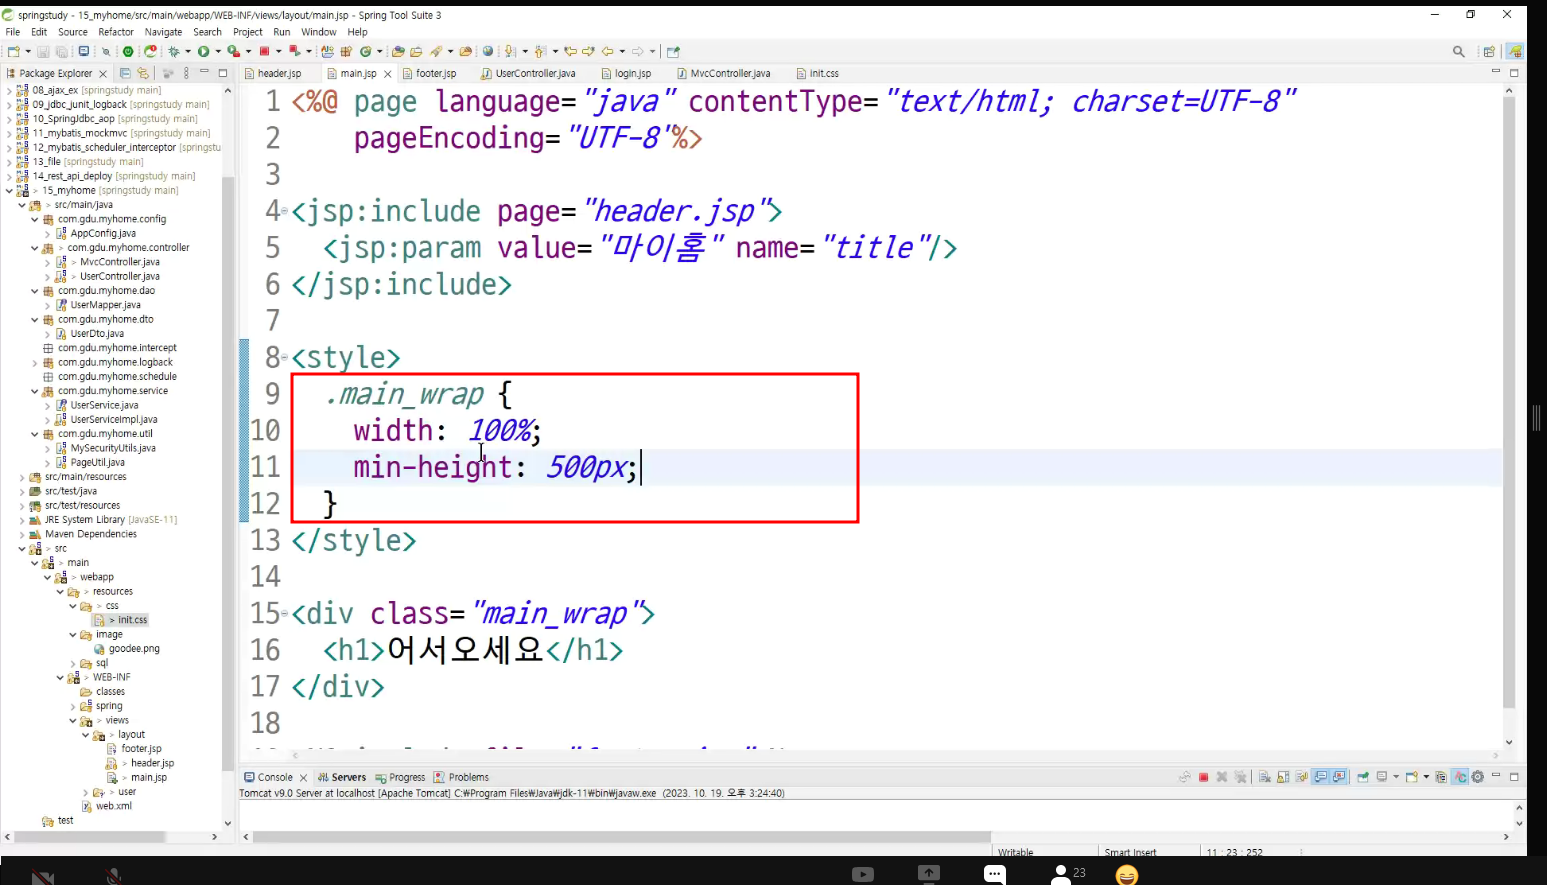The height and width of the screenshot is (885, 1547).
Task: Close the Package Explorer view
Action: click(103, 74)
